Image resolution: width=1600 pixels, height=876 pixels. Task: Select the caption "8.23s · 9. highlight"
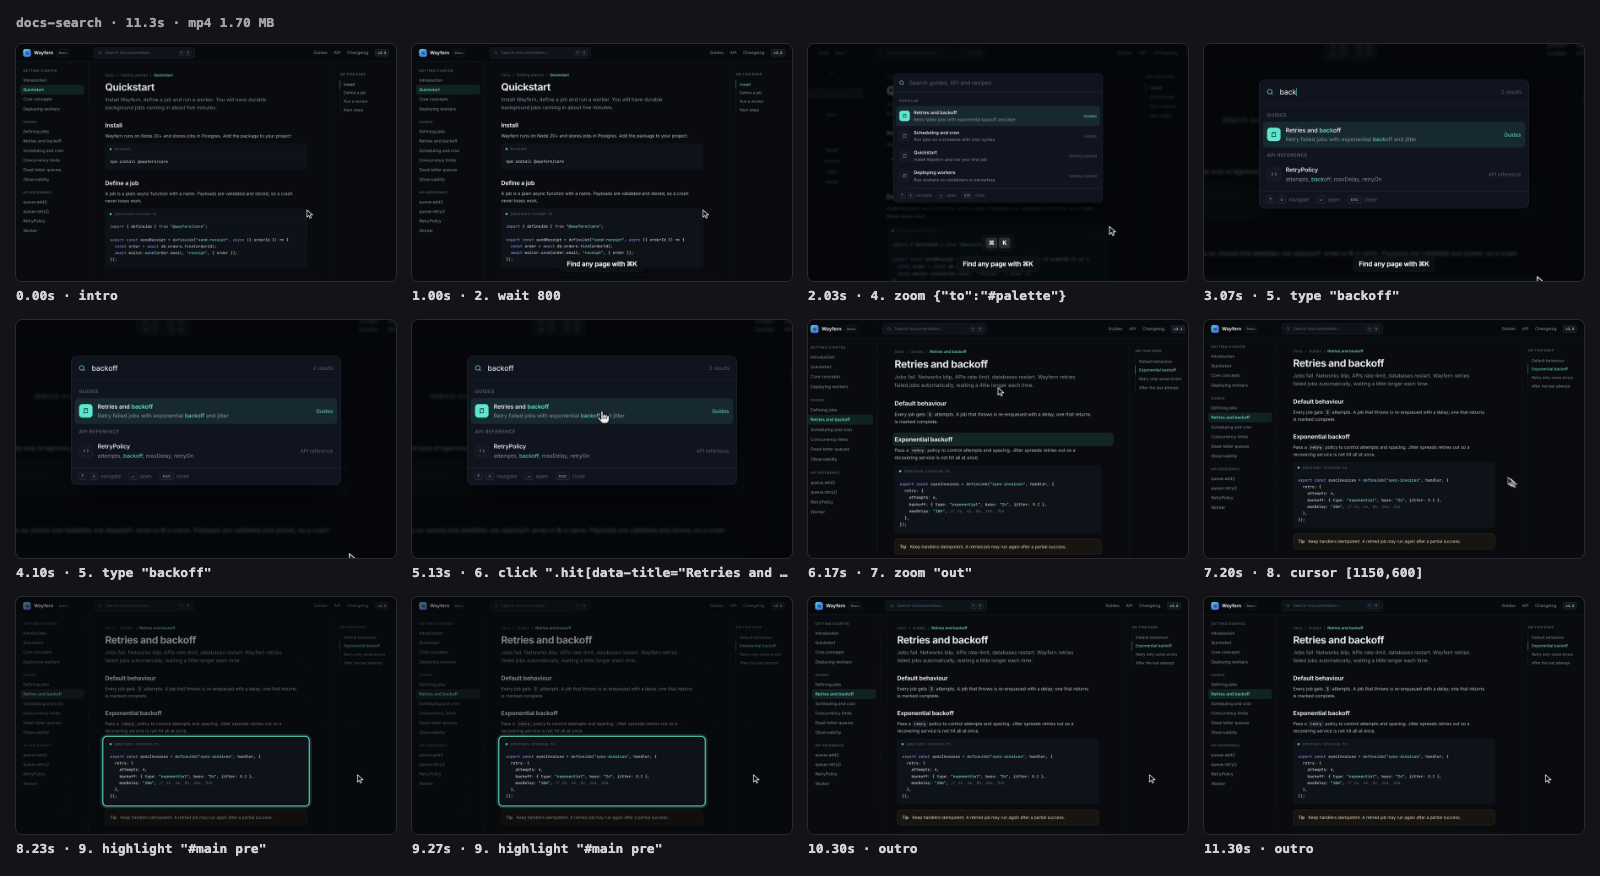tap(141, 849)
